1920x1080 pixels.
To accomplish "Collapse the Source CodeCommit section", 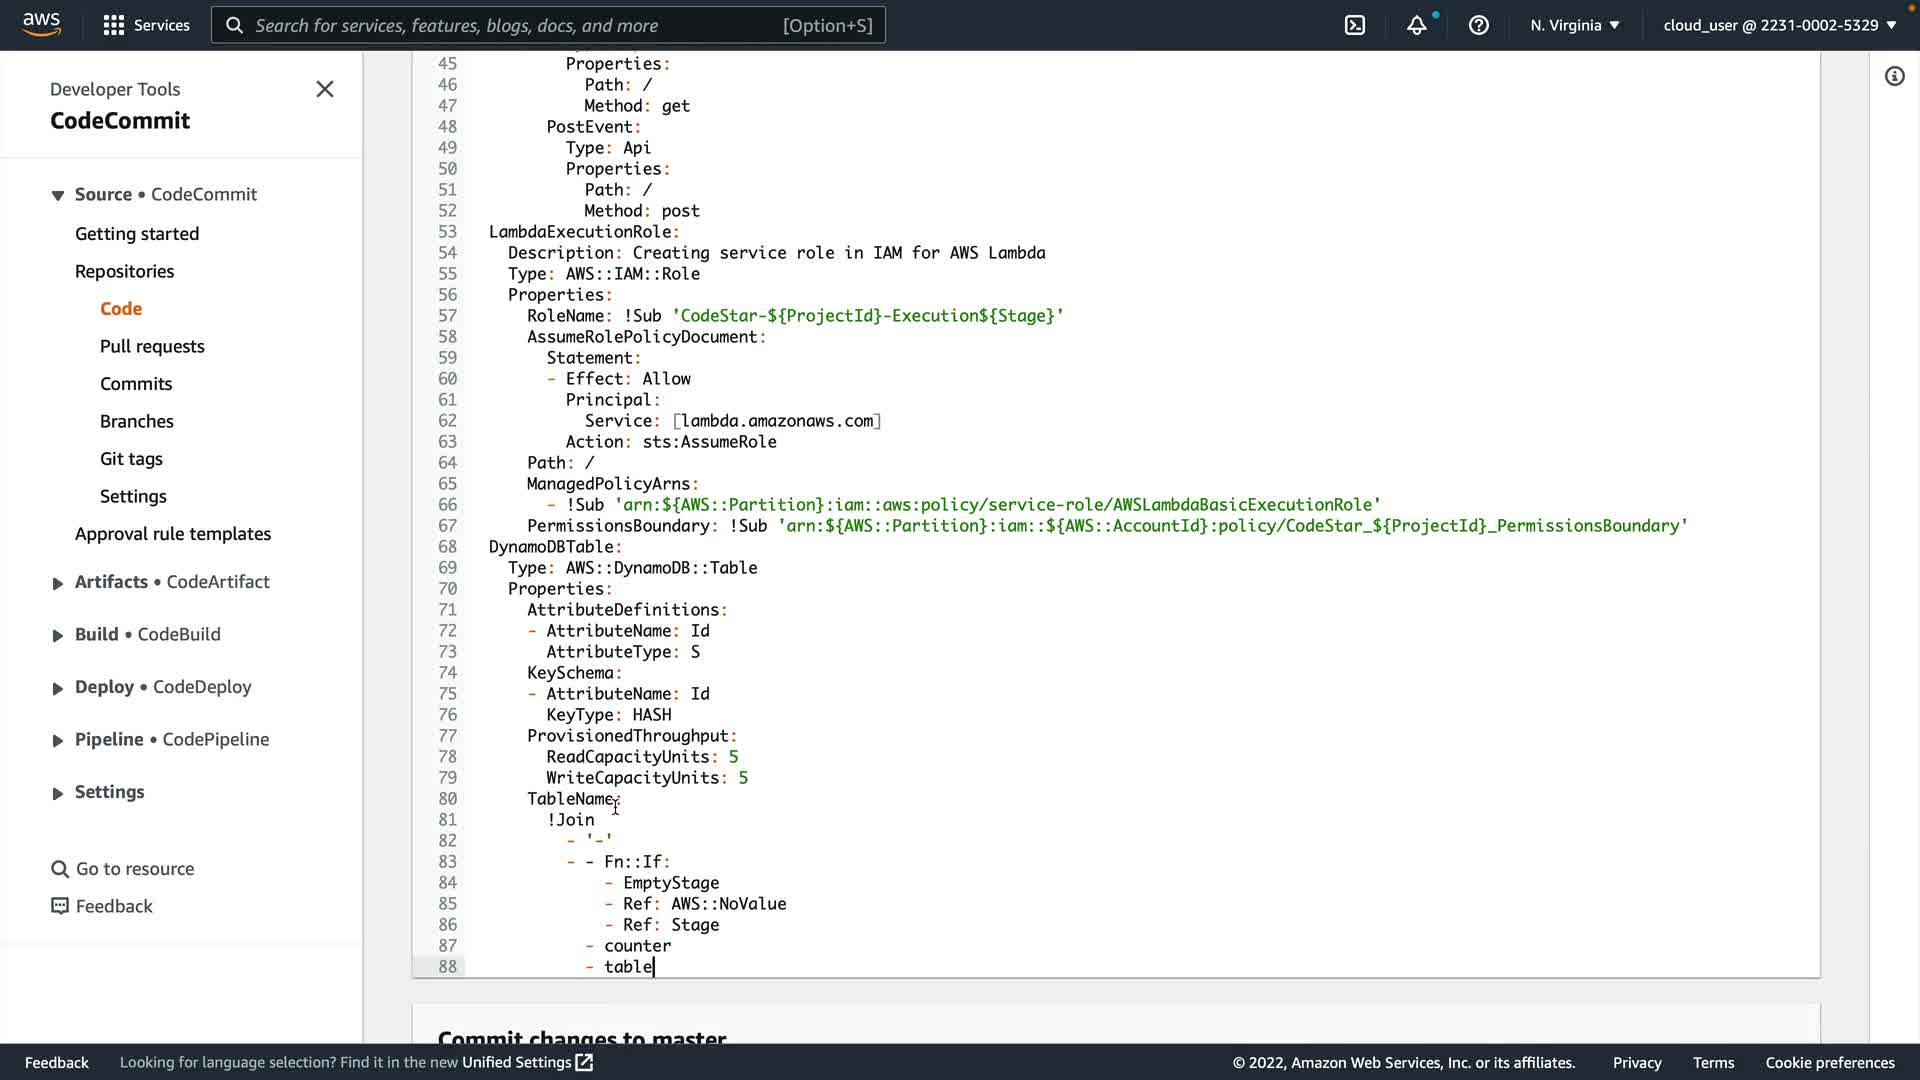I will click(x=58, y=195).
